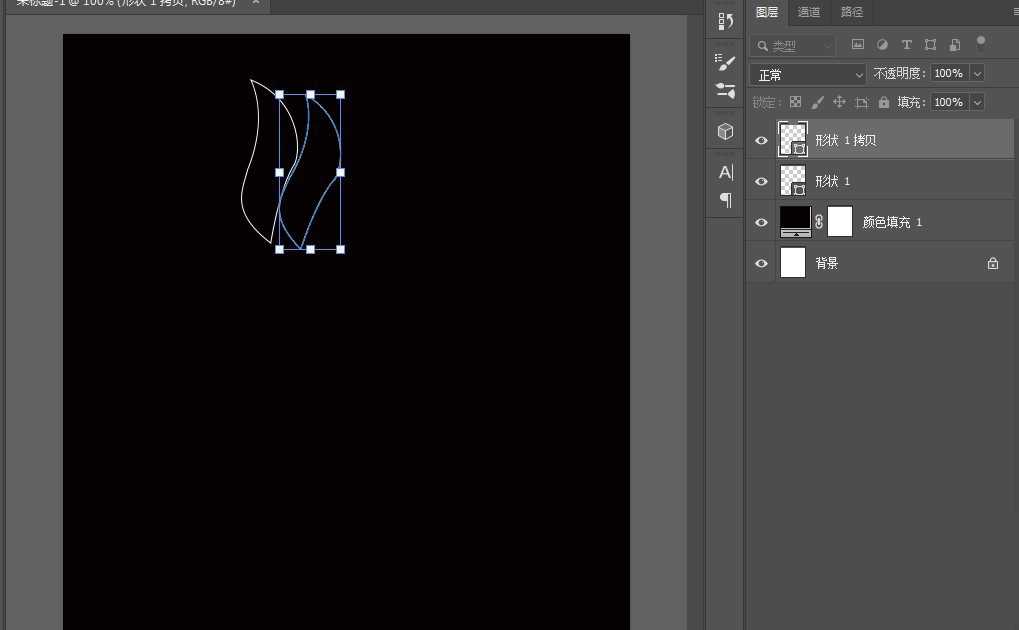
Task: Expand the 不透明度 opacity dropdown arrow
Action: coord(977,74)
